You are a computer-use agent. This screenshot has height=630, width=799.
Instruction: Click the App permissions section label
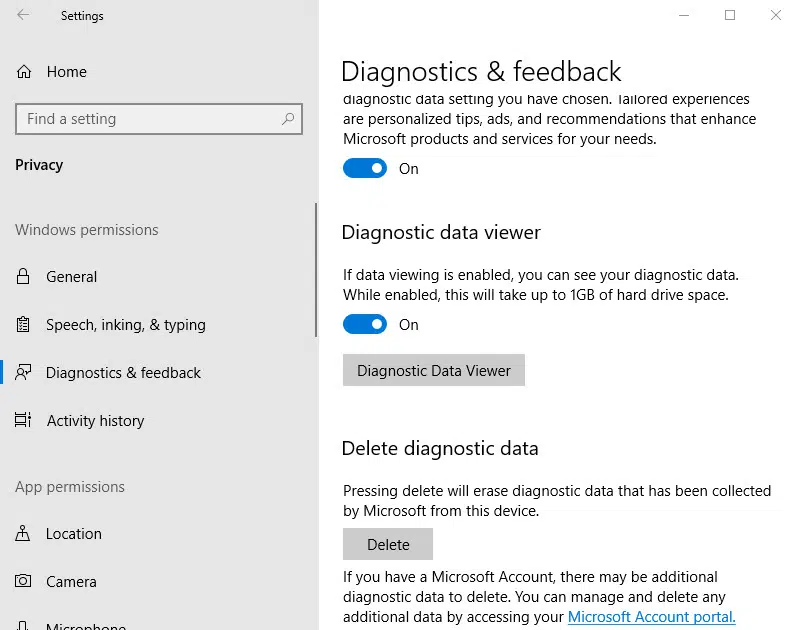point(70,487)
